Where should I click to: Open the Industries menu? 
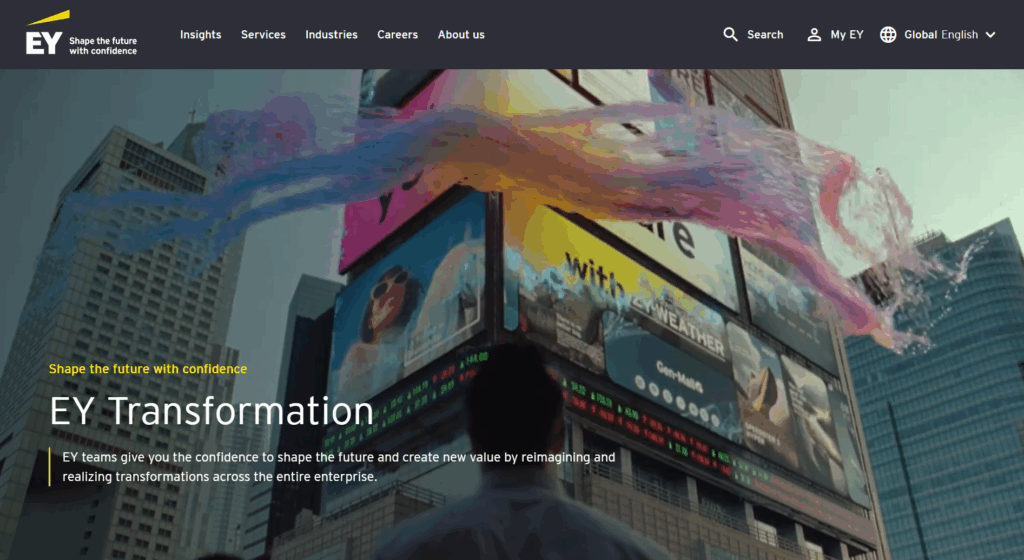point(331,35)
